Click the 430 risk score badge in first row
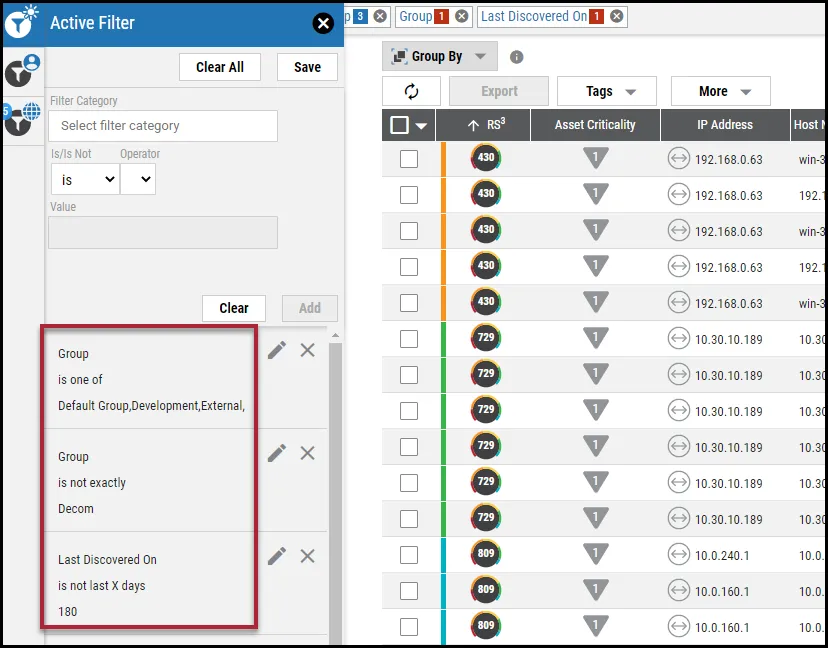This screenshot has width=828, height=648. (x=485, y=157)
